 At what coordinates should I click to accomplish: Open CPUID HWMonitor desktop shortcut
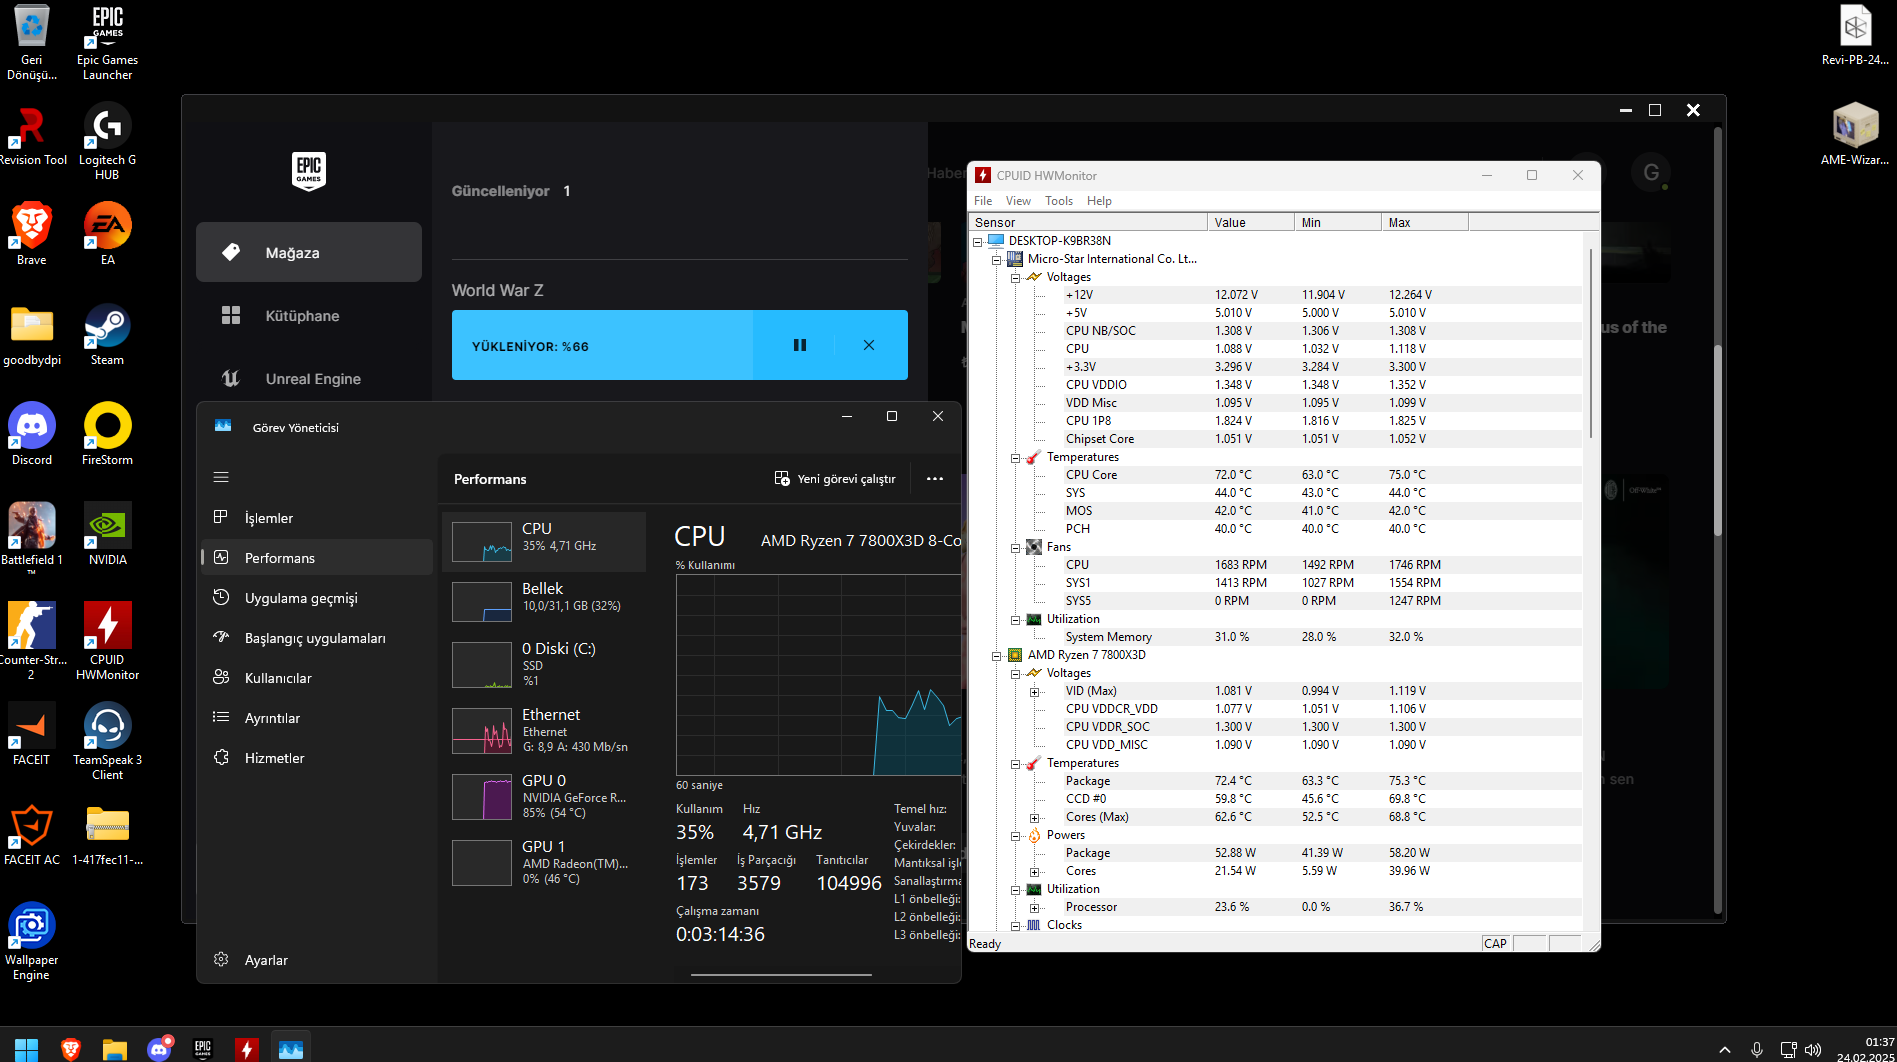click(107, 641)
